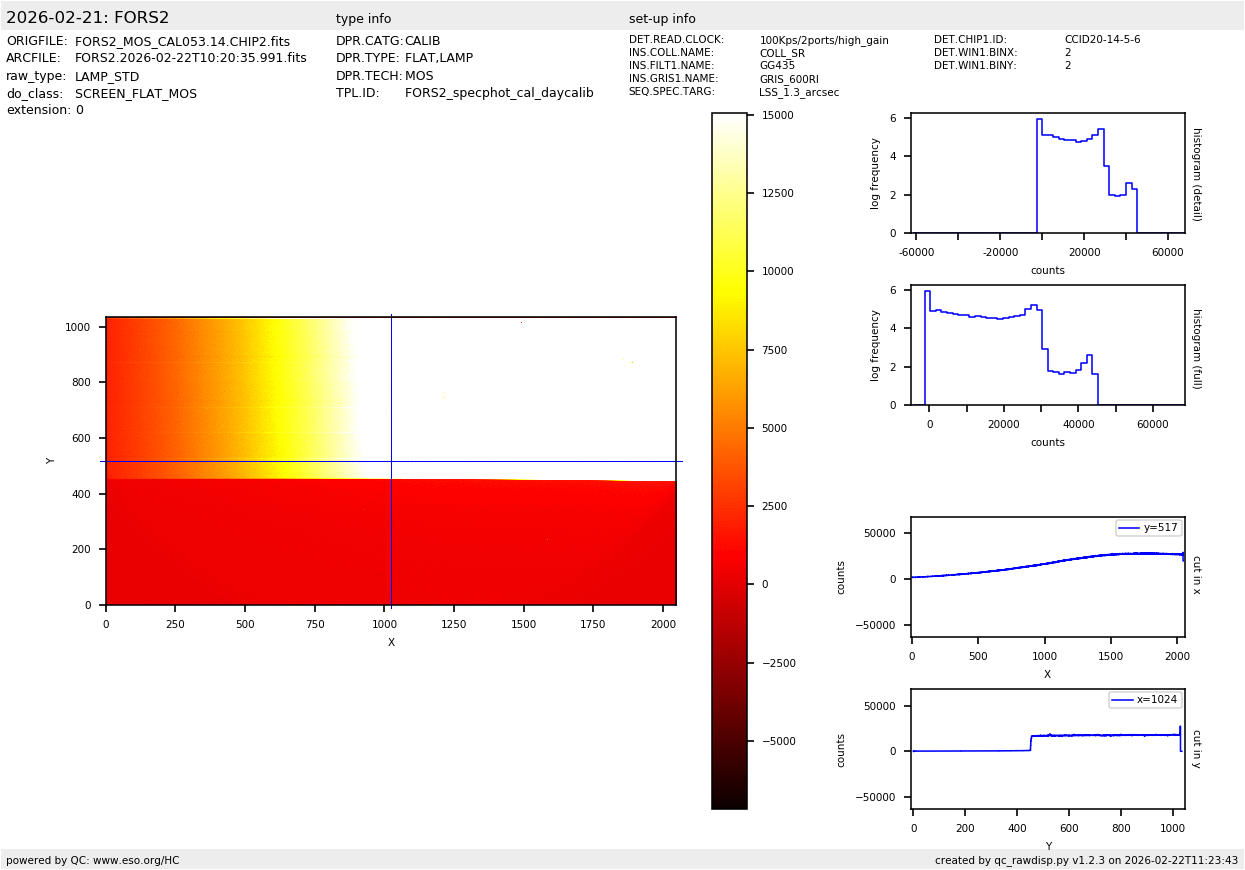Viewport: 1245px width, 870px height.
Task: Select the LAMP_STD raw_type value
Action: pos(107,77)
